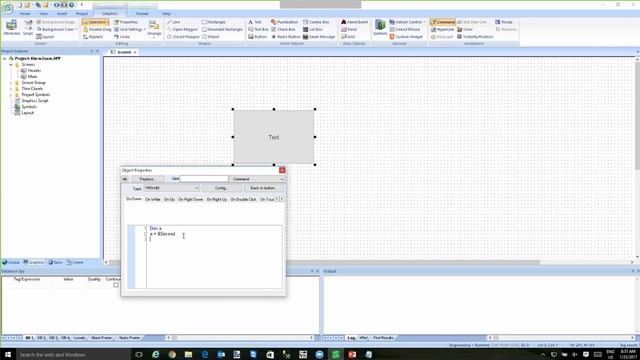
Task: Select the Closed Polygon tool
Action: [183, 37]
